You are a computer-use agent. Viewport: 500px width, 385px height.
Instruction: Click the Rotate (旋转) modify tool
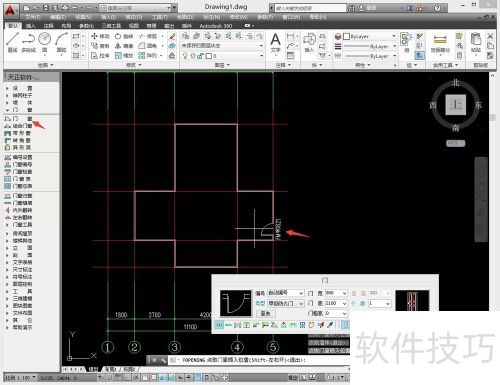[x=124, y=36]
